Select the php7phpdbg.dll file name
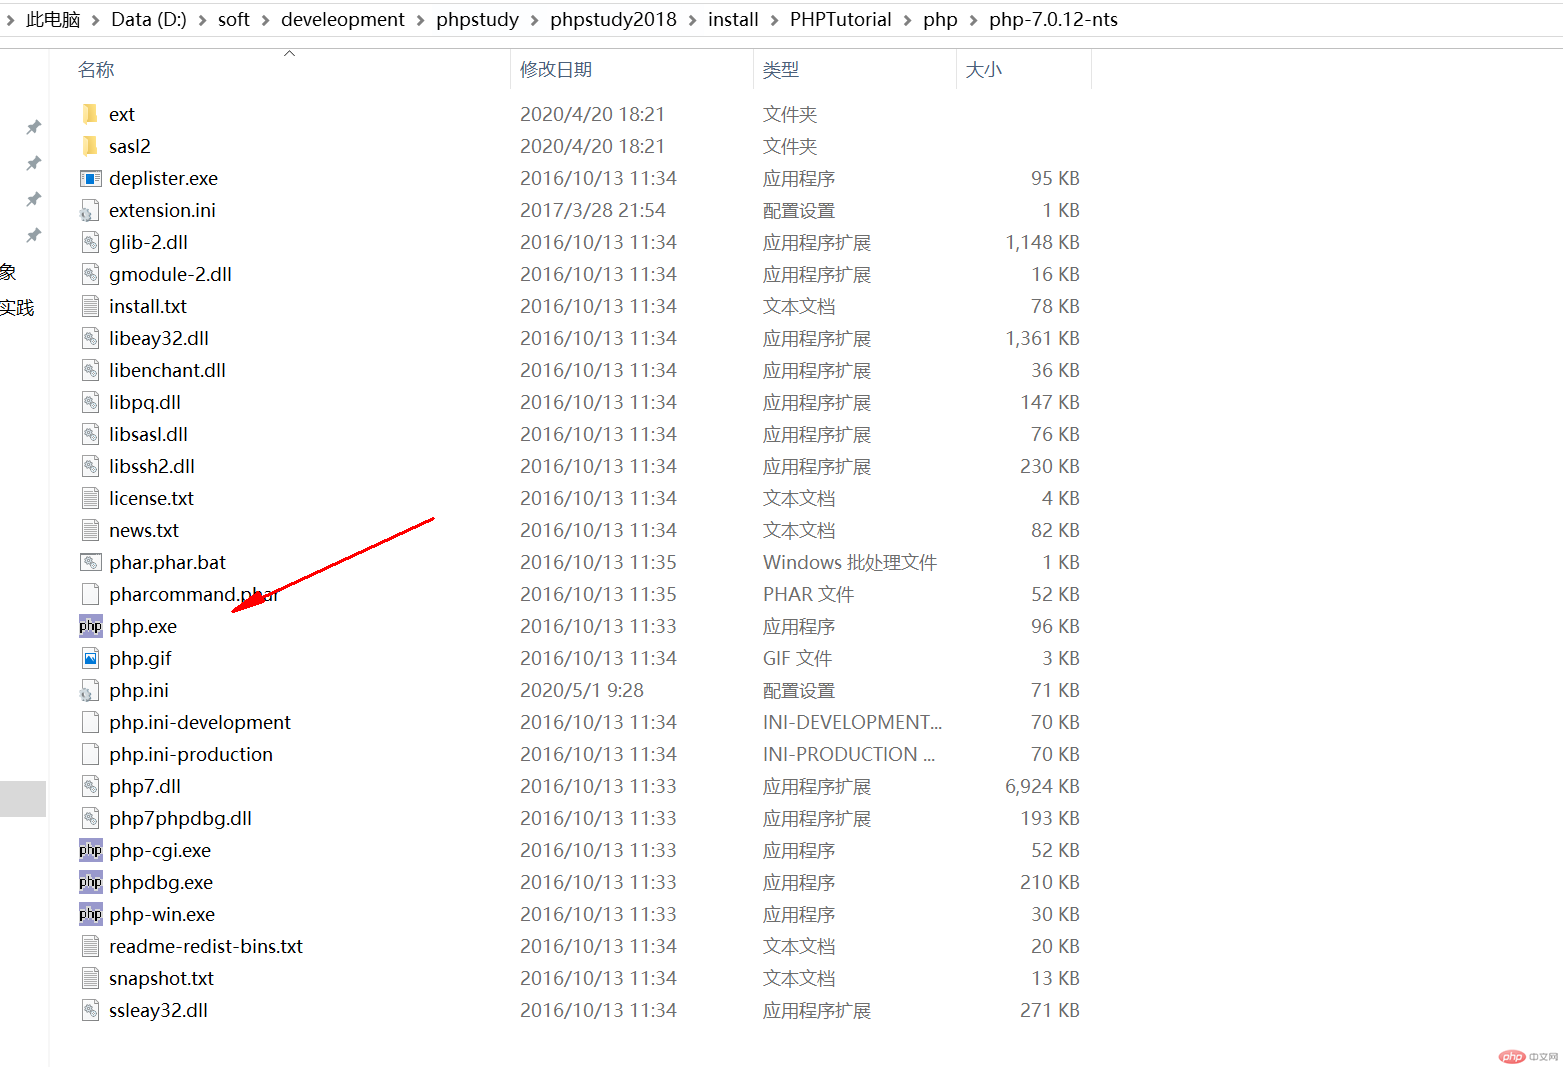 click(180, 818)
